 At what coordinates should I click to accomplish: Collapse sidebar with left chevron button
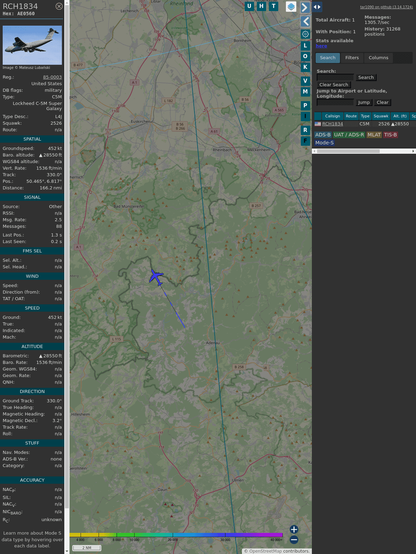click(x=305, y=21)
